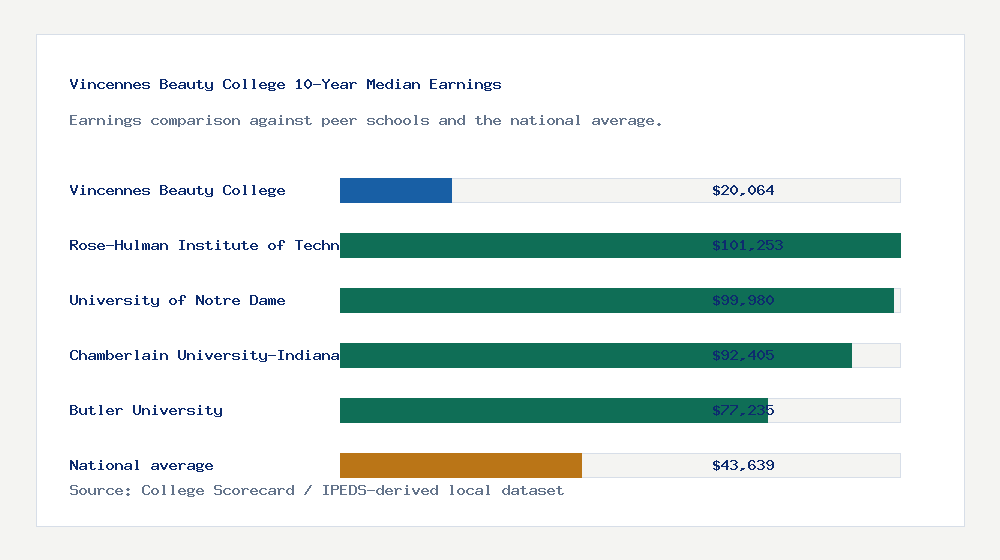
Task: Select the 'Rose-Hulman Institute of Techn' label
Action: 204,246
